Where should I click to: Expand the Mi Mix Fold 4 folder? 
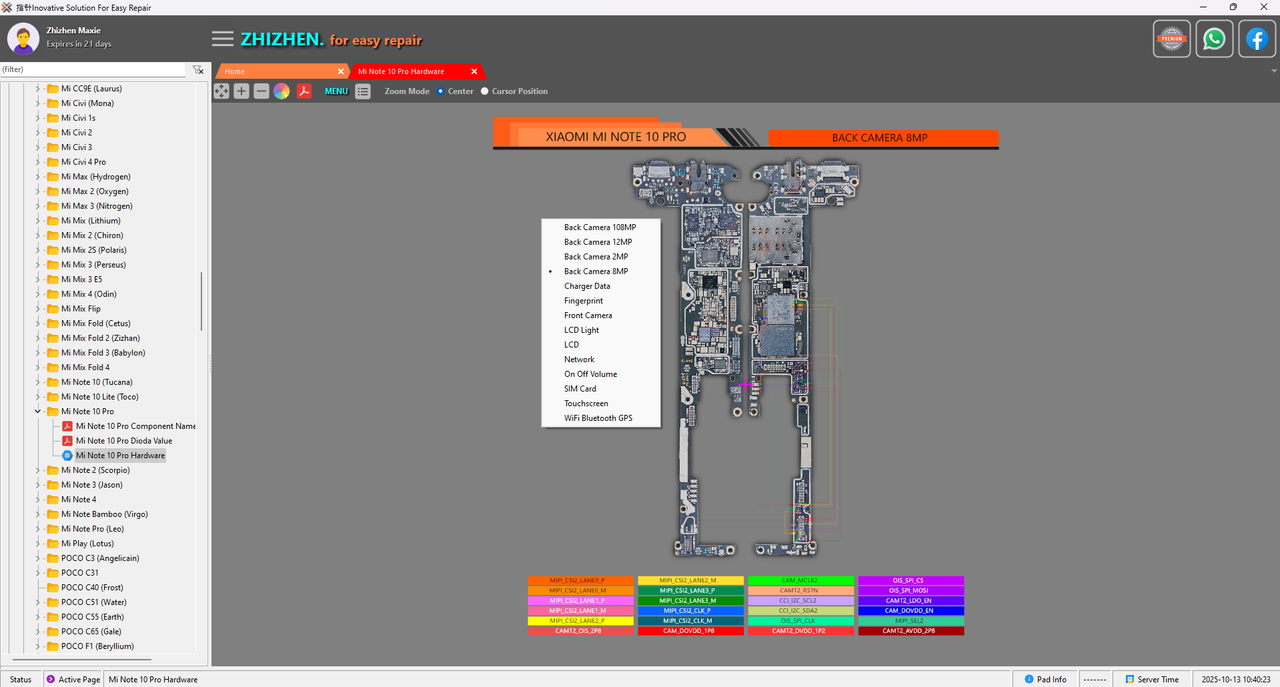[38, 367]
